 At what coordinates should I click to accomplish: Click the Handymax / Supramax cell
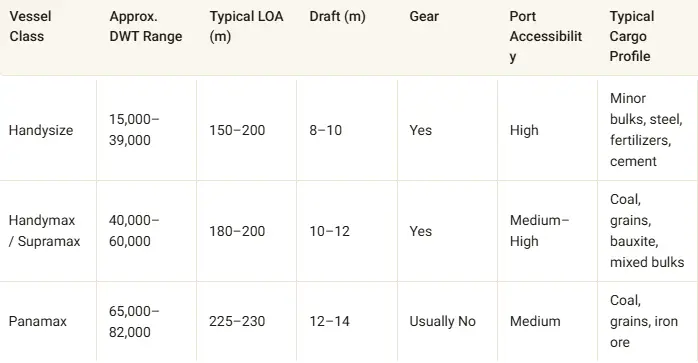coord(45,231)
